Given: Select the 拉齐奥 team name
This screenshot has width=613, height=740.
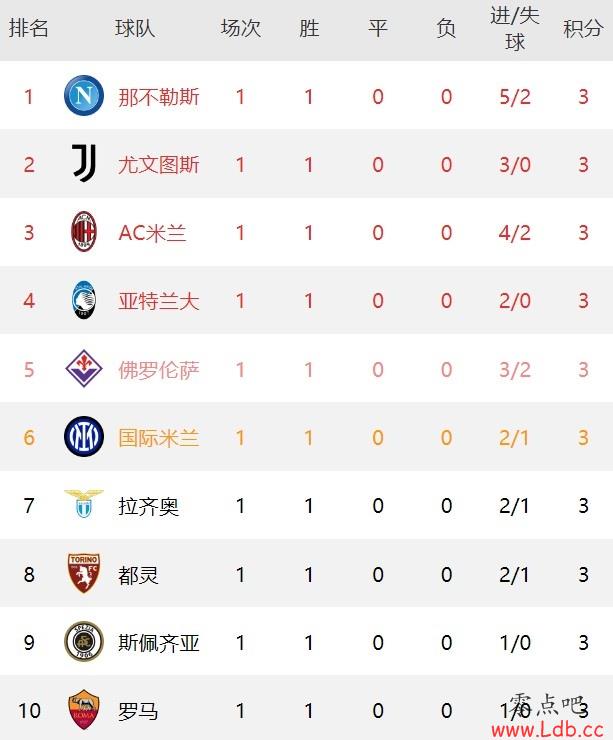Looking at the screenshot, I should pyautogui.click(x=149, y=506).
